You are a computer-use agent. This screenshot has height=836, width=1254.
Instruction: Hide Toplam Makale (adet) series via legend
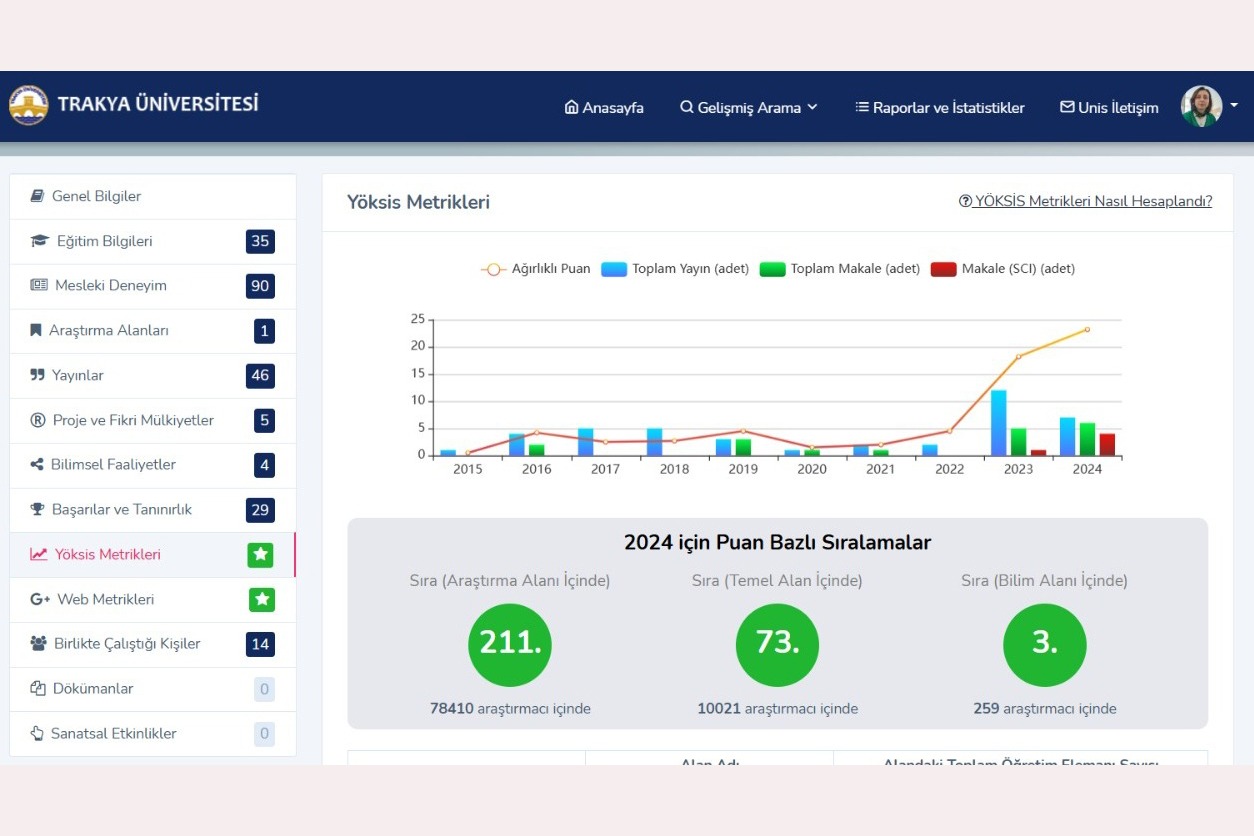pos(839,269)
